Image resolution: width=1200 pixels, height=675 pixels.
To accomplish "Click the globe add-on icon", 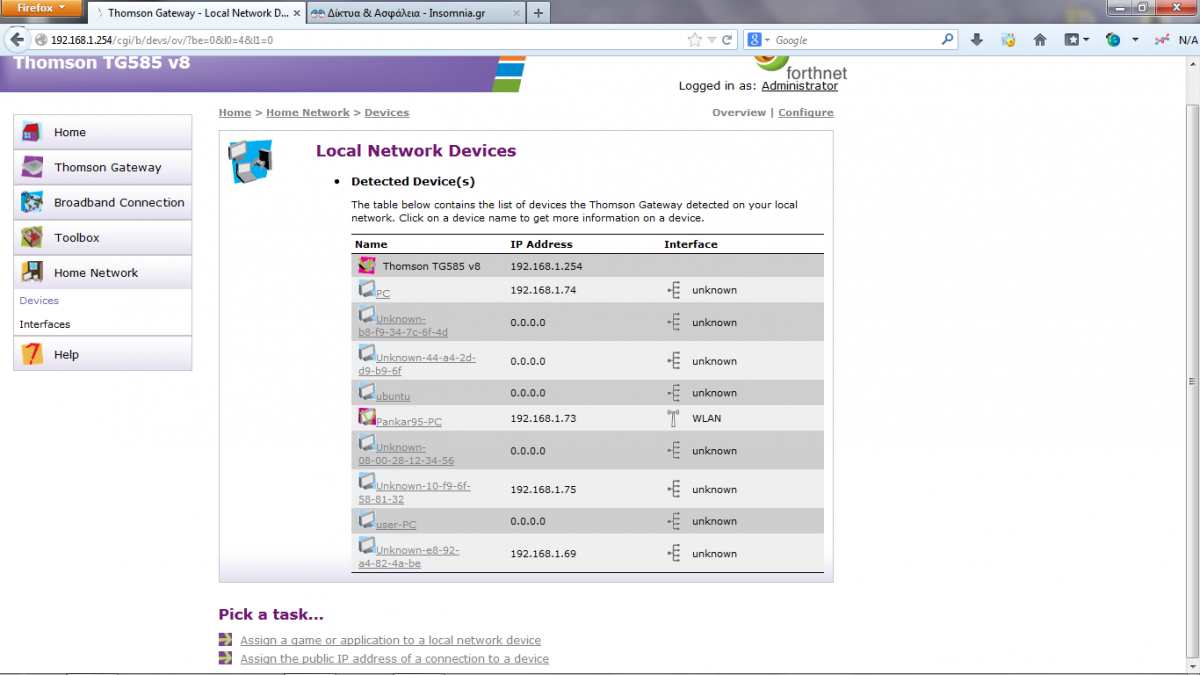I will pos(1113,40).
